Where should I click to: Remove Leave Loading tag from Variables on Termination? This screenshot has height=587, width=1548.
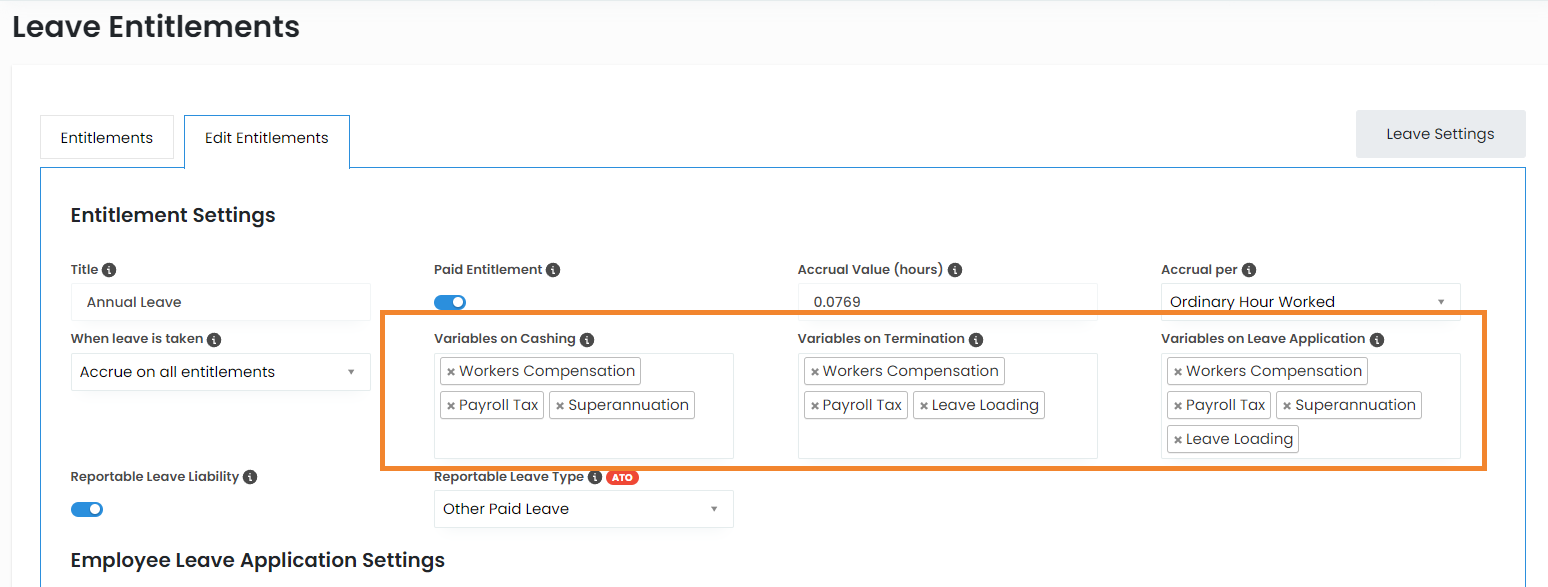(x=924, y=406)
